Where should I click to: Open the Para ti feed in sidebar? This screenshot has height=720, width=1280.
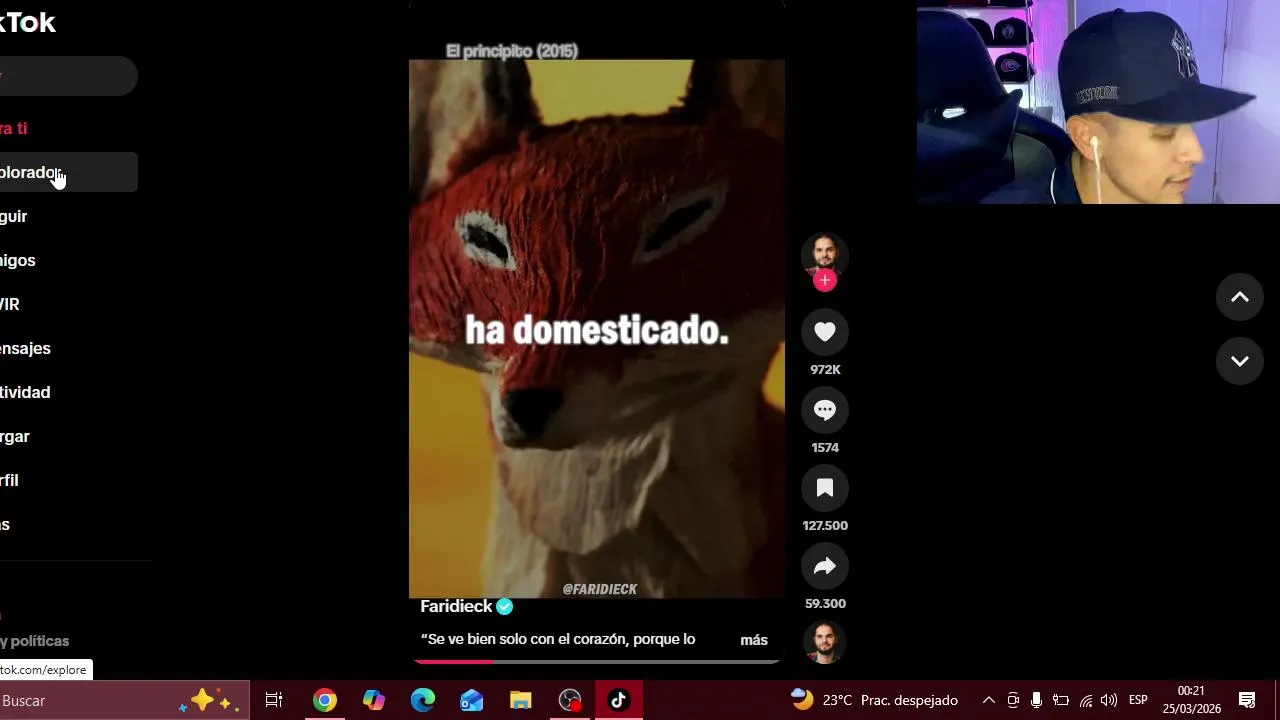(14, 128)
